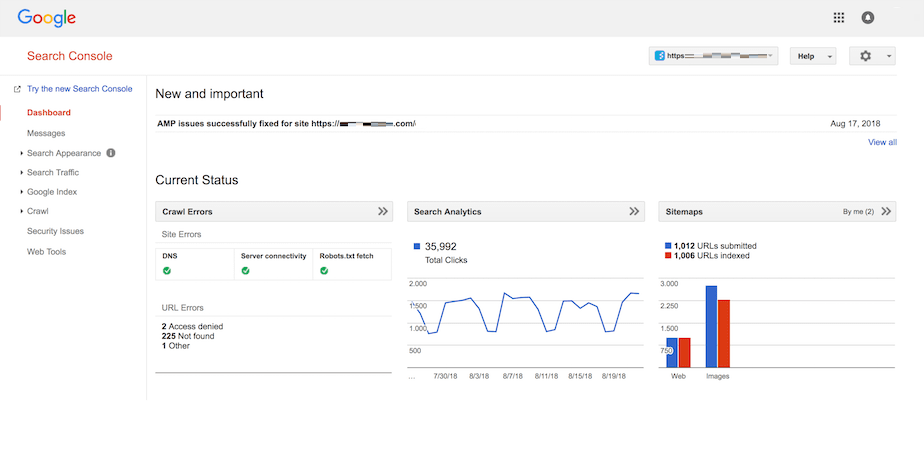Click the 225 Not found entry

[188, 336]
